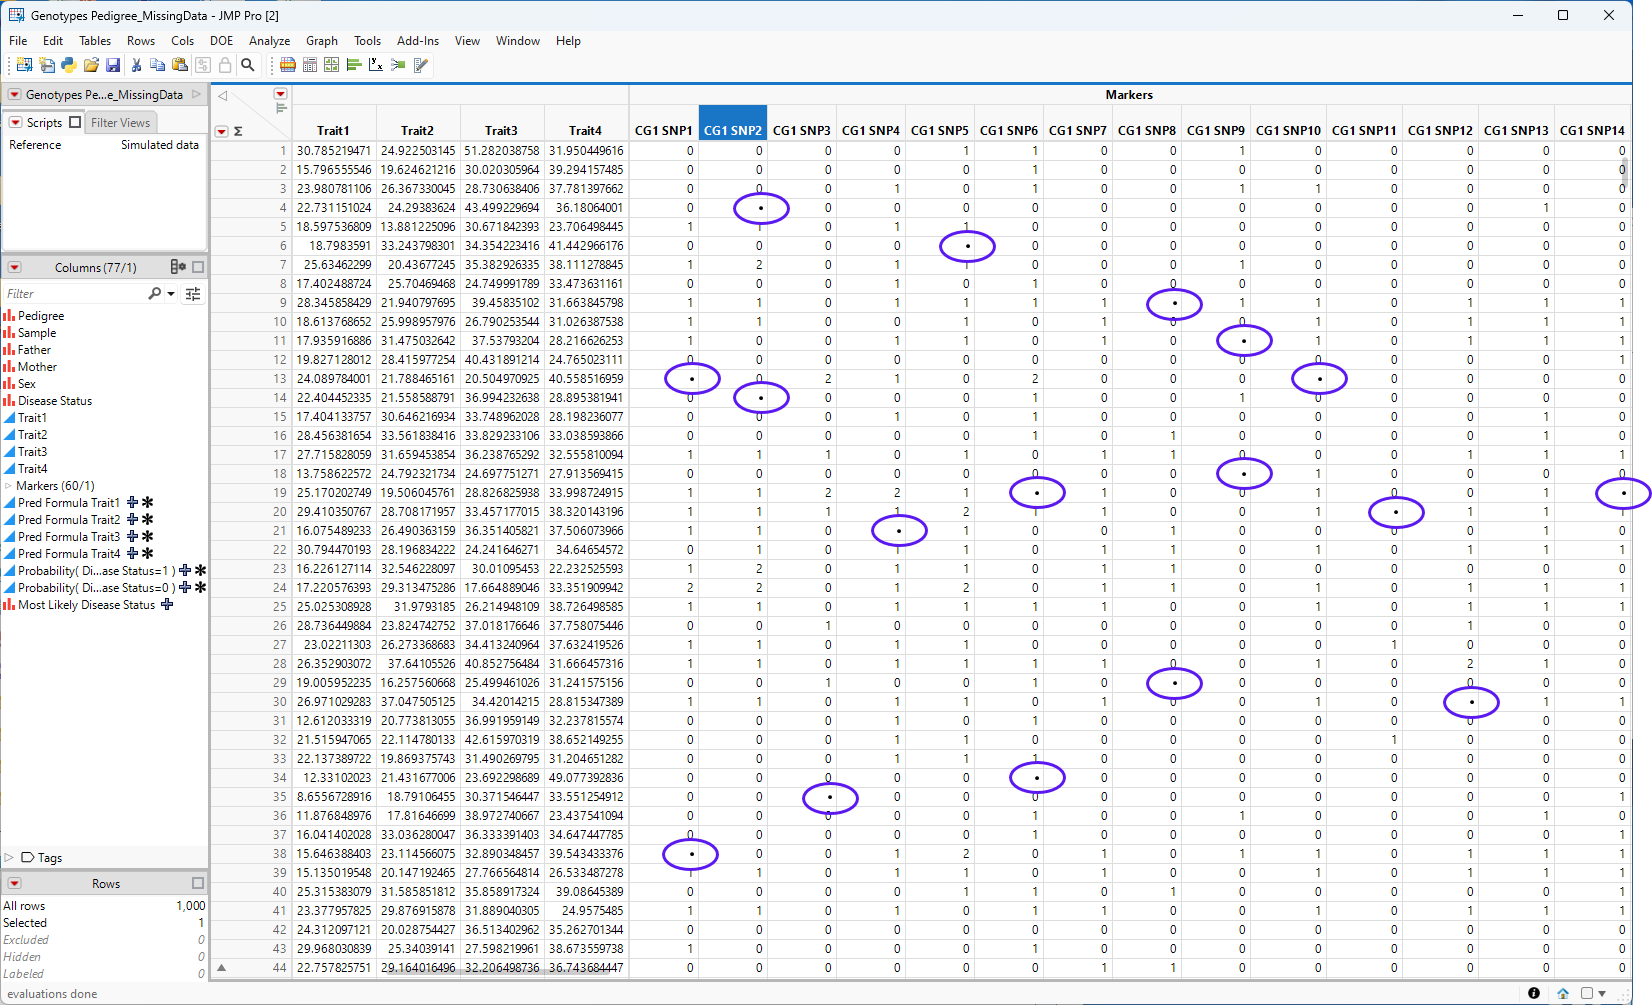The height and width of the screenshot is (1005, 1652).
Task: Click the formula calculator toolbar icon
Action: click(310, 65)
